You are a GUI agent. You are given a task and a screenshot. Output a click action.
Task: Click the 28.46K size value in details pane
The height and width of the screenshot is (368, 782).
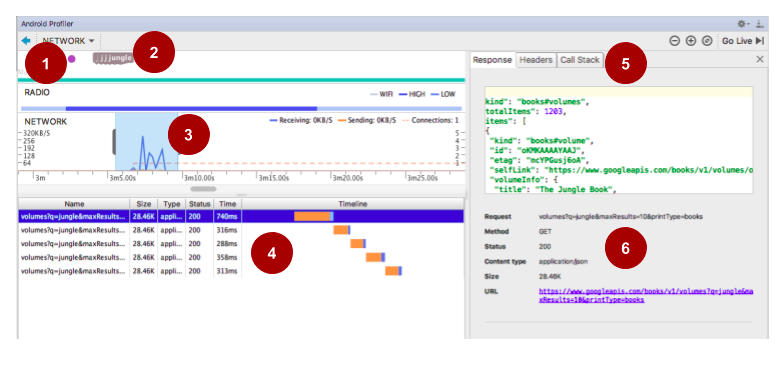550,276
